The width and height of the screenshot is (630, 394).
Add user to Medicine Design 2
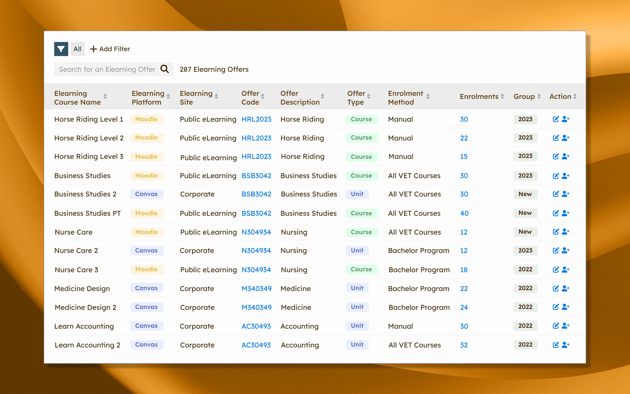565,307
